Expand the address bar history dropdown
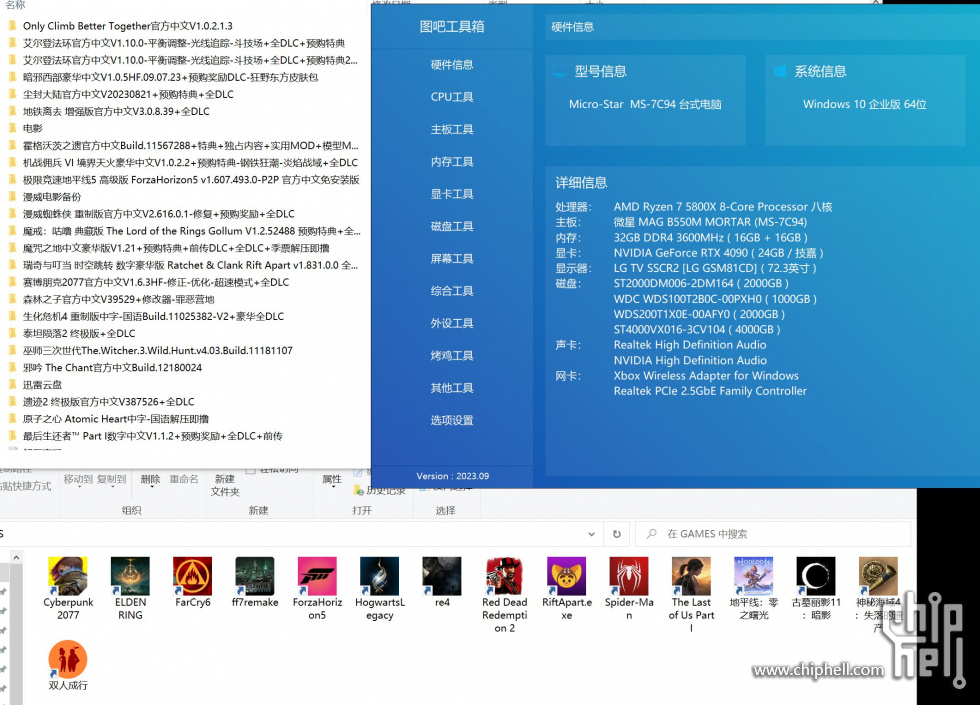 591,534
